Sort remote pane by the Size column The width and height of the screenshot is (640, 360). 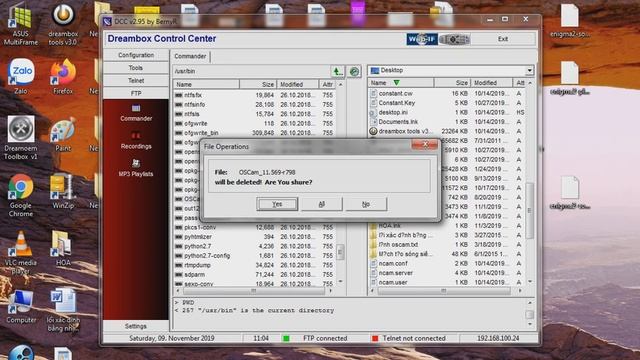tap(258, 84)
